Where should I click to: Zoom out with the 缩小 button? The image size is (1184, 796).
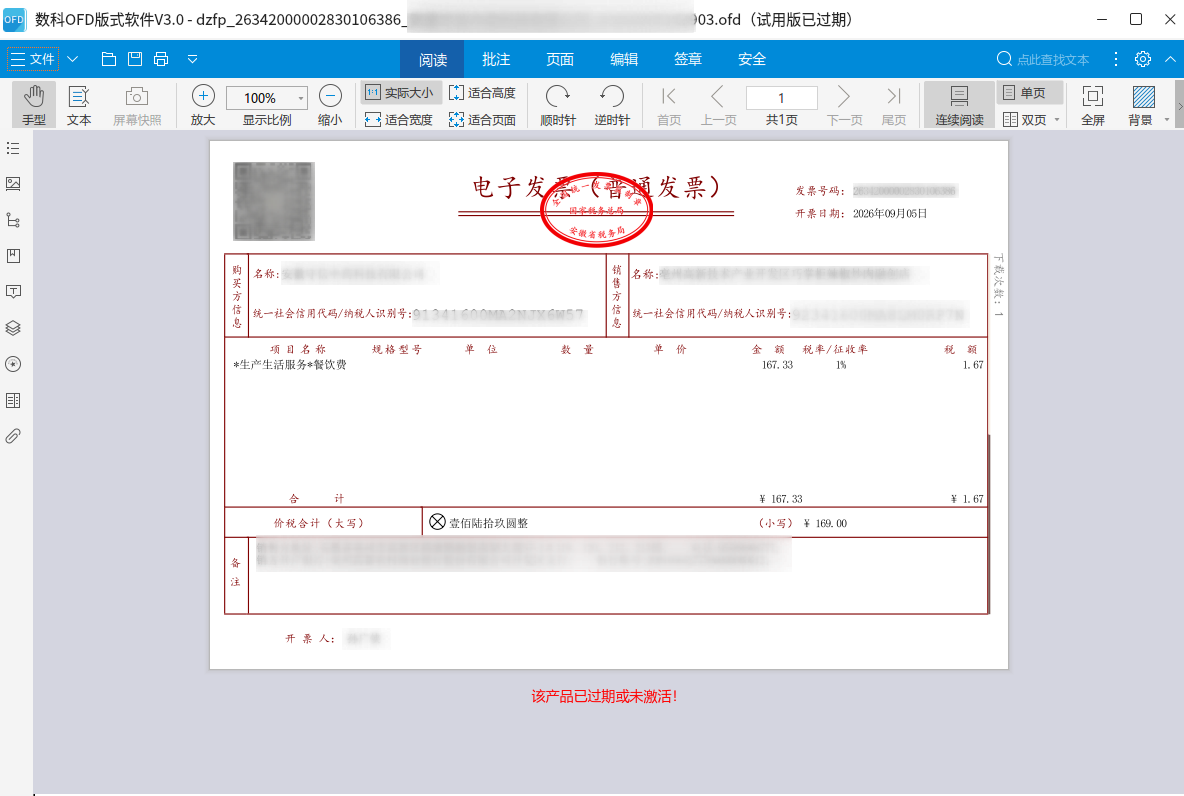pyautogui.click(x=330, y=104)
